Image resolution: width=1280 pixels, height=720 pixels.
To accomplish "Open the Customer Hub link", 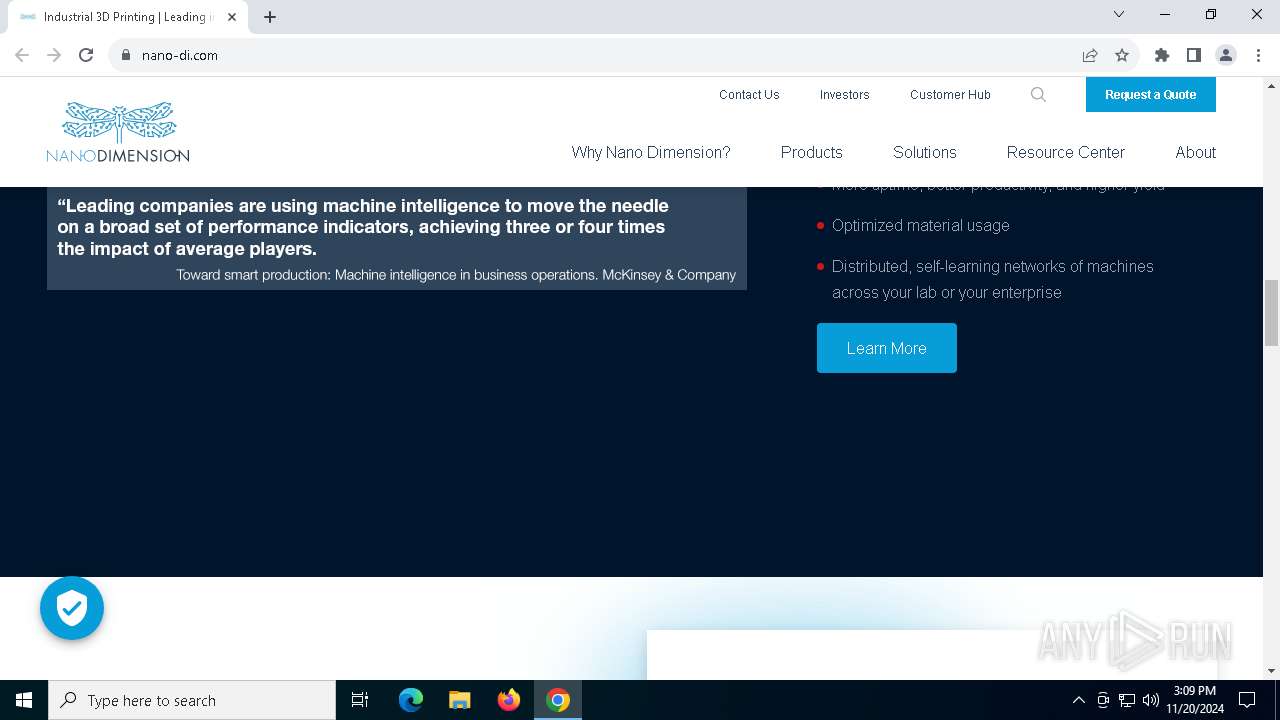I will pos(950,94).
